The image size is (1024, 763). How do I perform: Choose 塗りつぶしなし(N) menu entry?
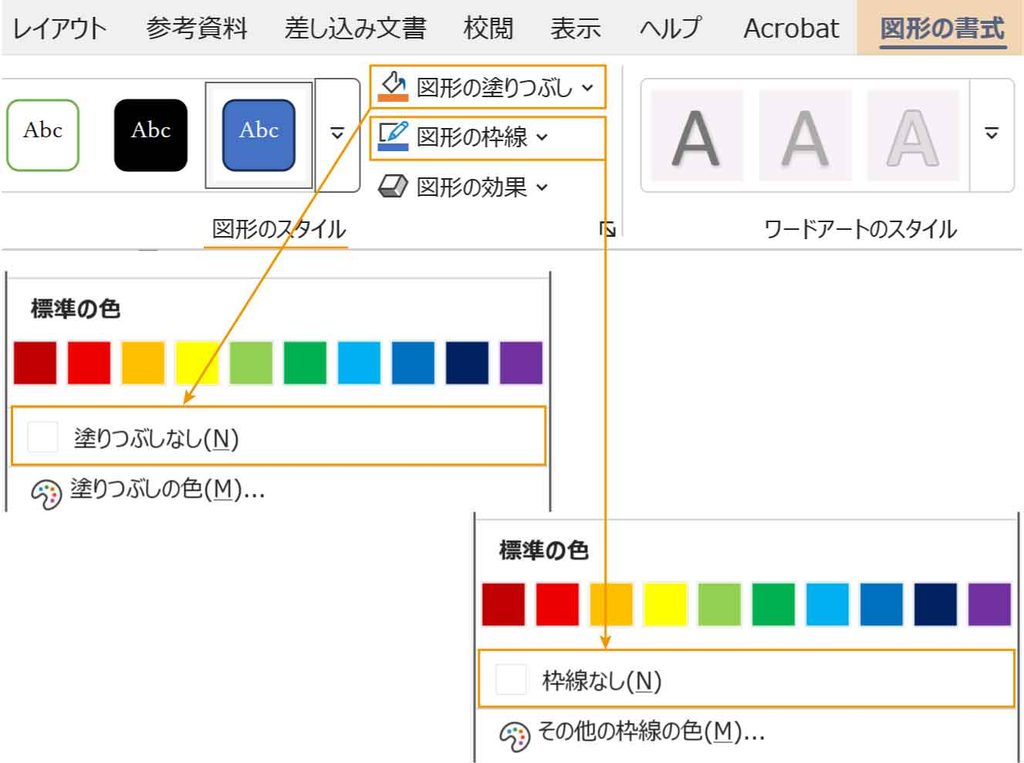(278, 436)
